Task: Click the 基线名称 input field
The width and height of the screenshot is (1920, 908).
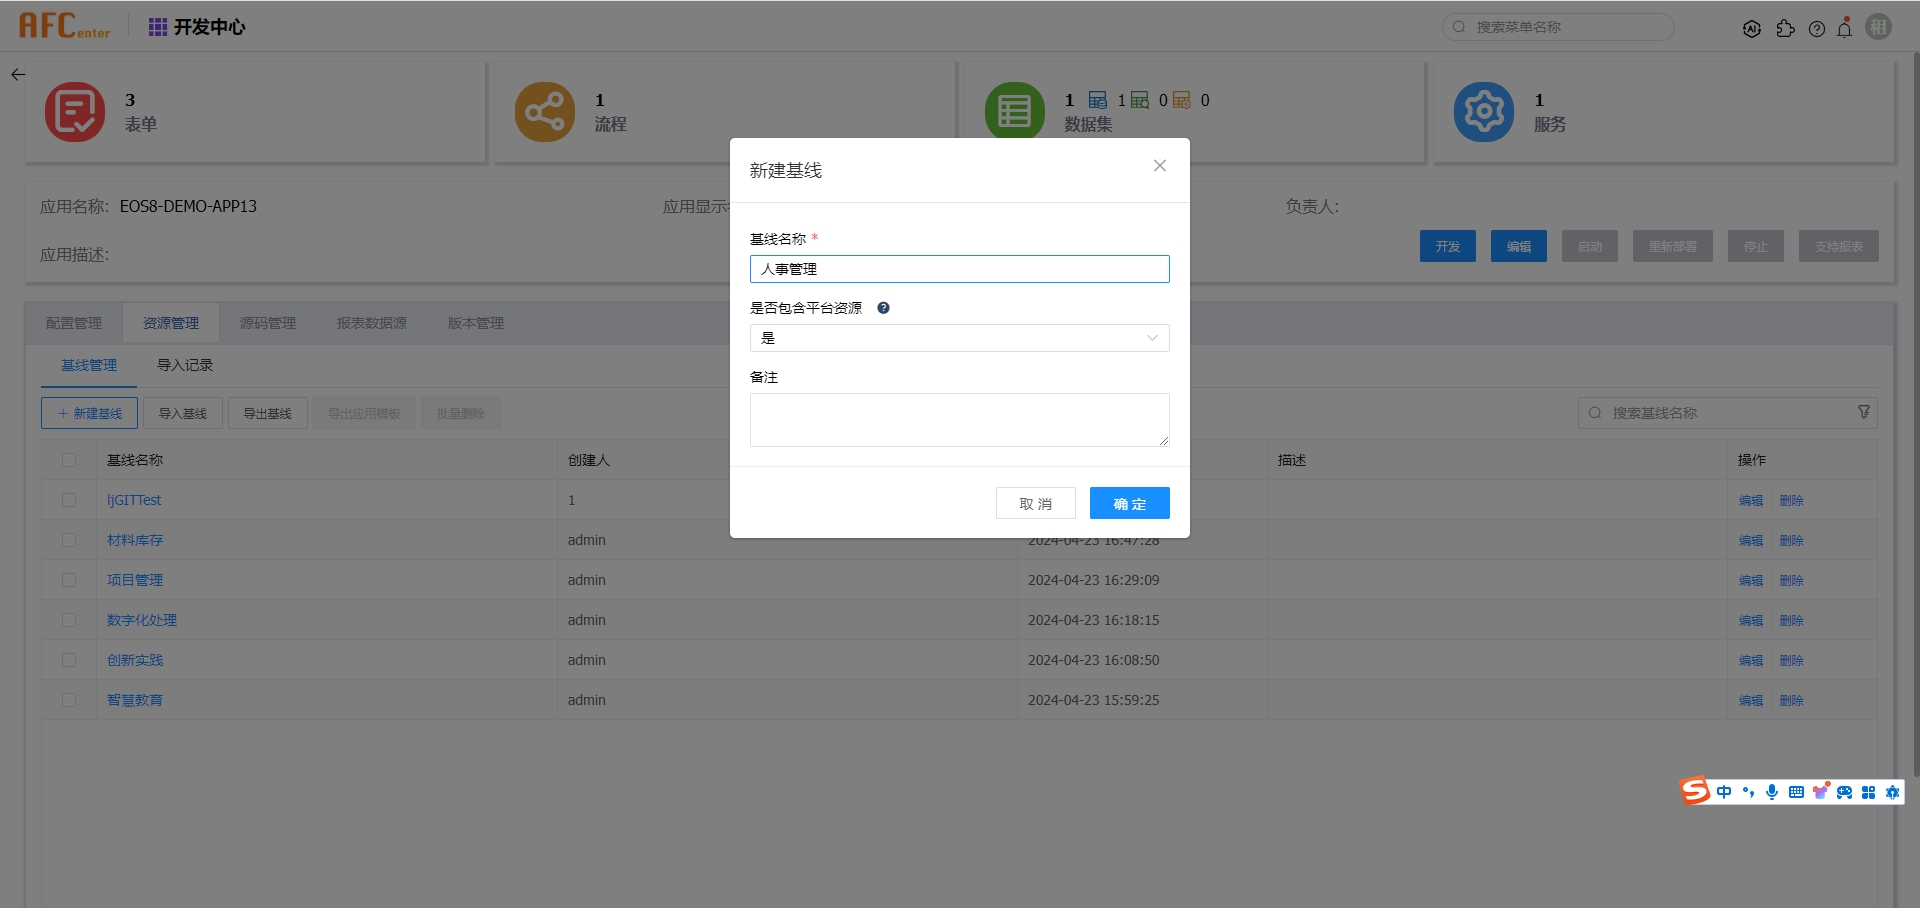Action: tap(959, 269)
